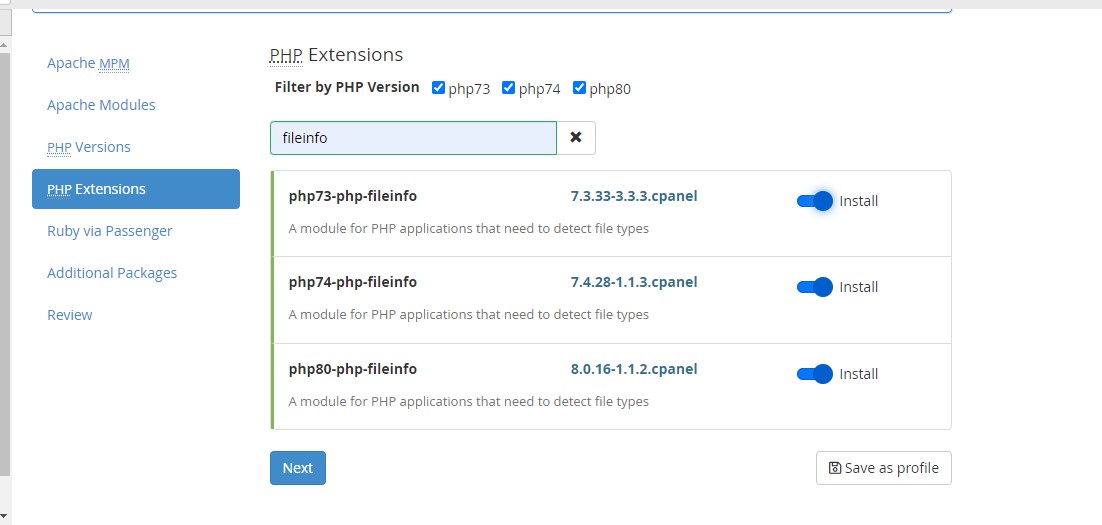Toggle install switch for php80-php-fileinfo

coord(815,374)
